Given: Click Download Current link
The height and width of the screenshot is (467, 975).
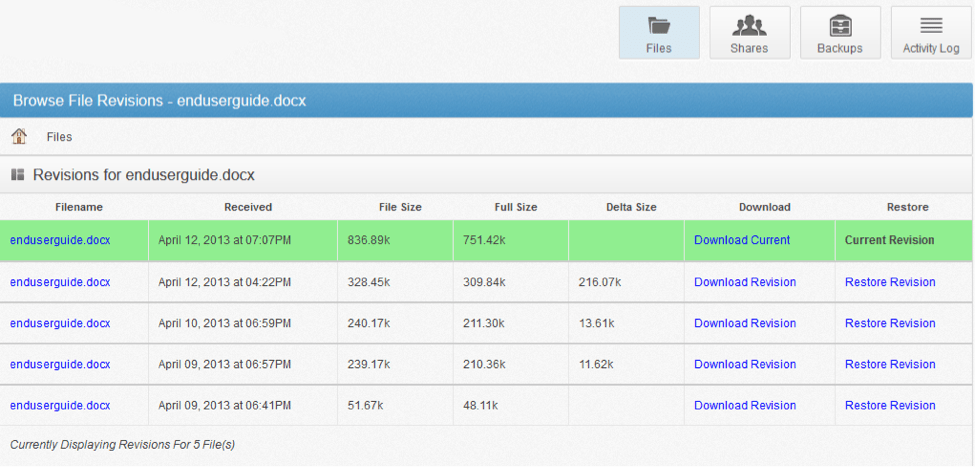Looking at the screenshot, I should point(742,240).
